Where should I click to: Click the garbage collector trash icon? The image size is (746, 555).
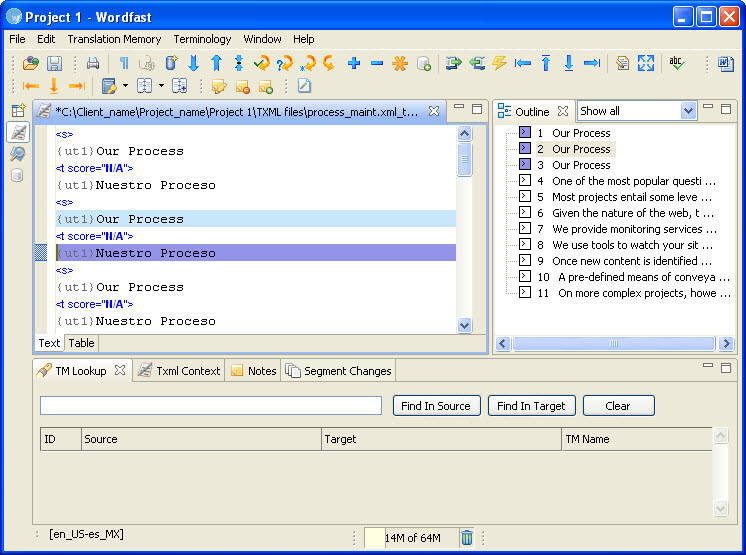click(467, 537)
